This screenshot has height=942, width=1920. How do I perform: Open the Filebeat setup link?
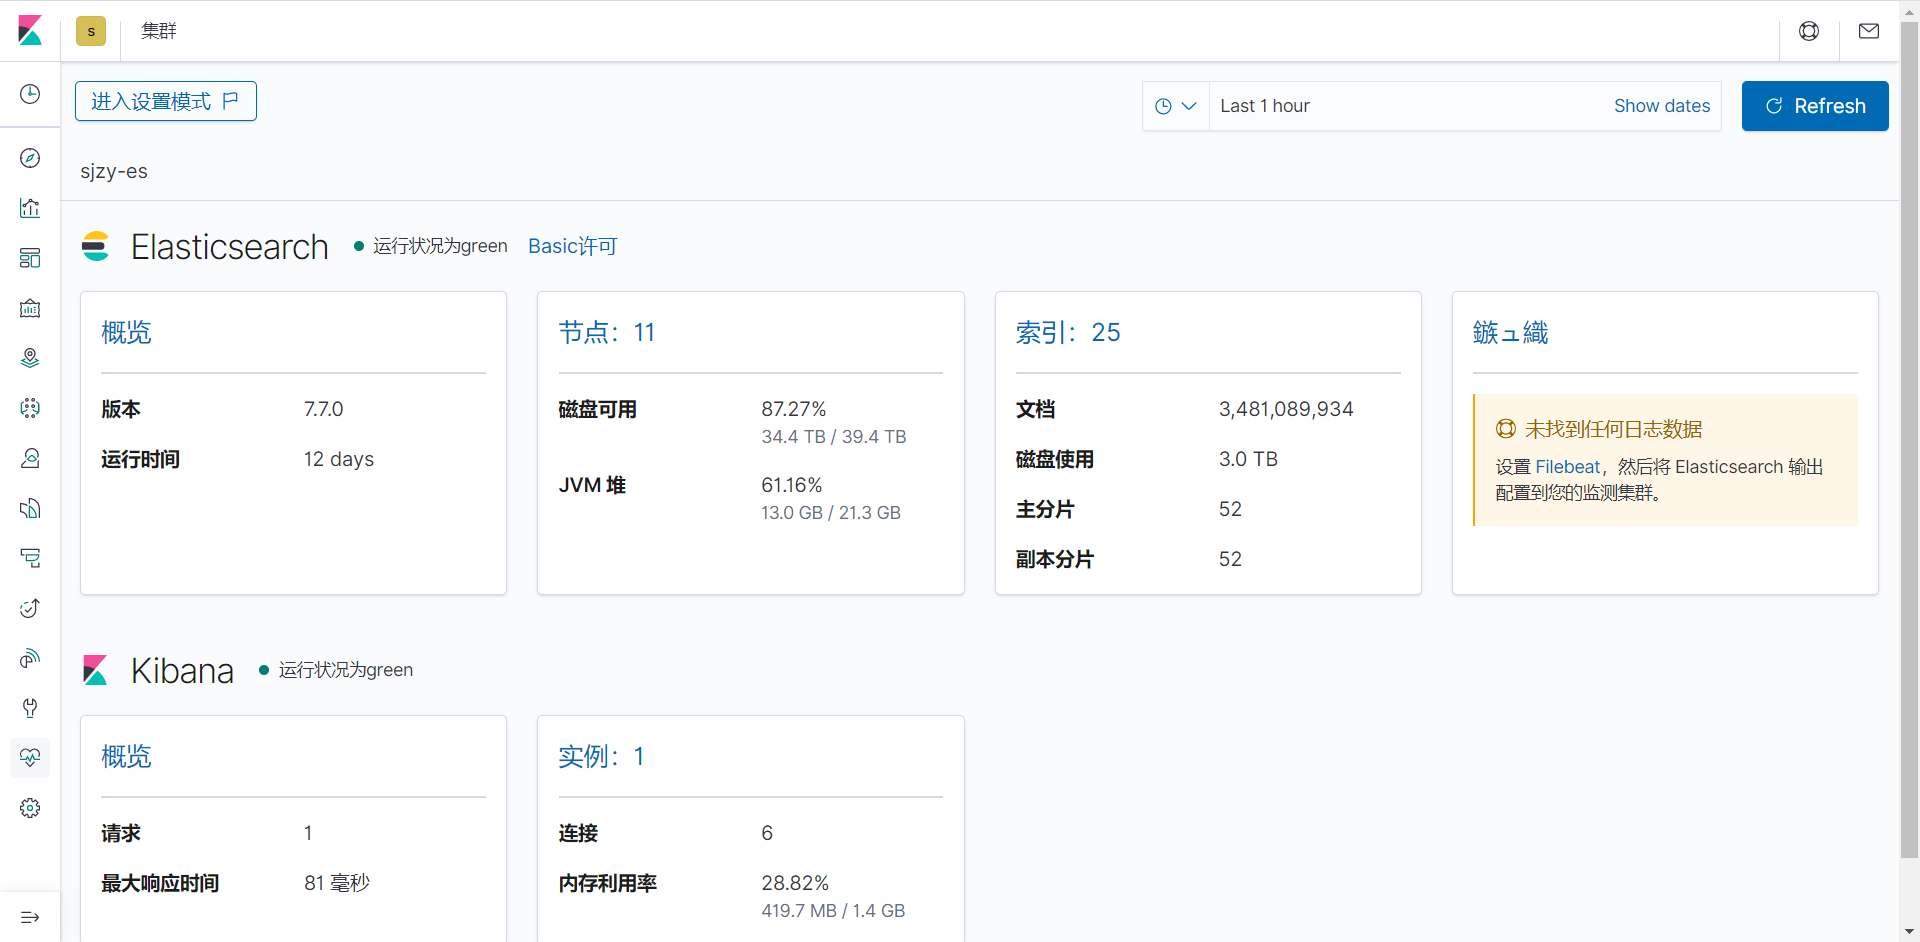[x=1566, y=466]
